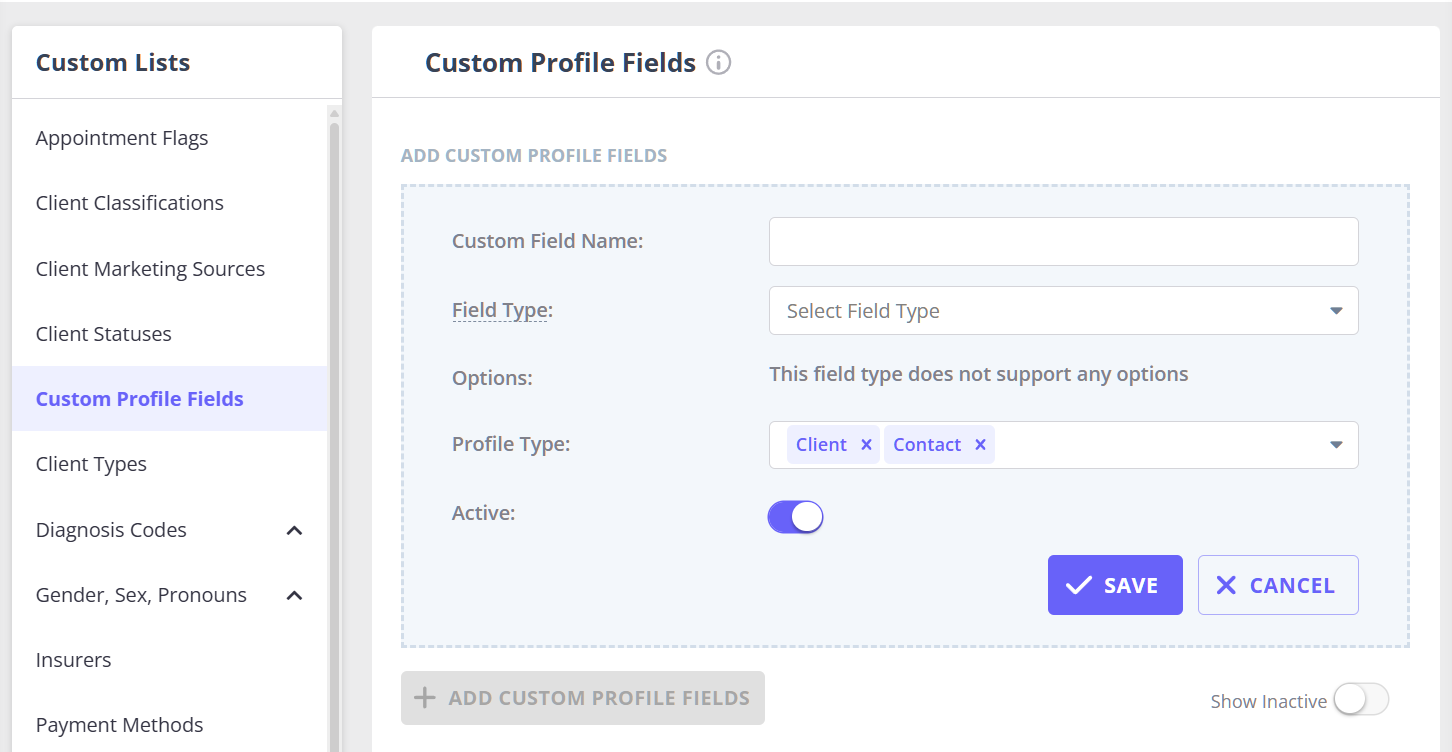Screen dimensions: 1452x752
Task: Expand the Gender, Sex, Pronouns section
Action: [294, 595]
